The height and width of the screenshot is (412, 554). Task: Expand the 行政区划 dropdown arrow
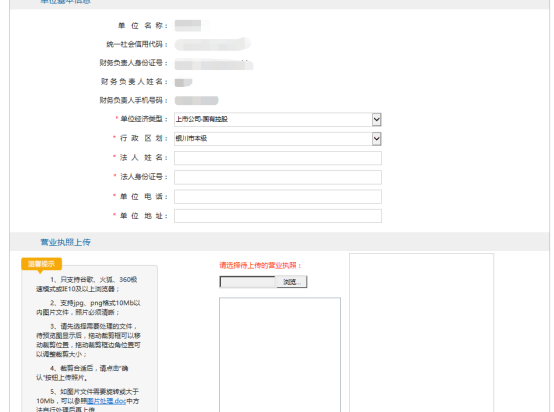(376, 139)
